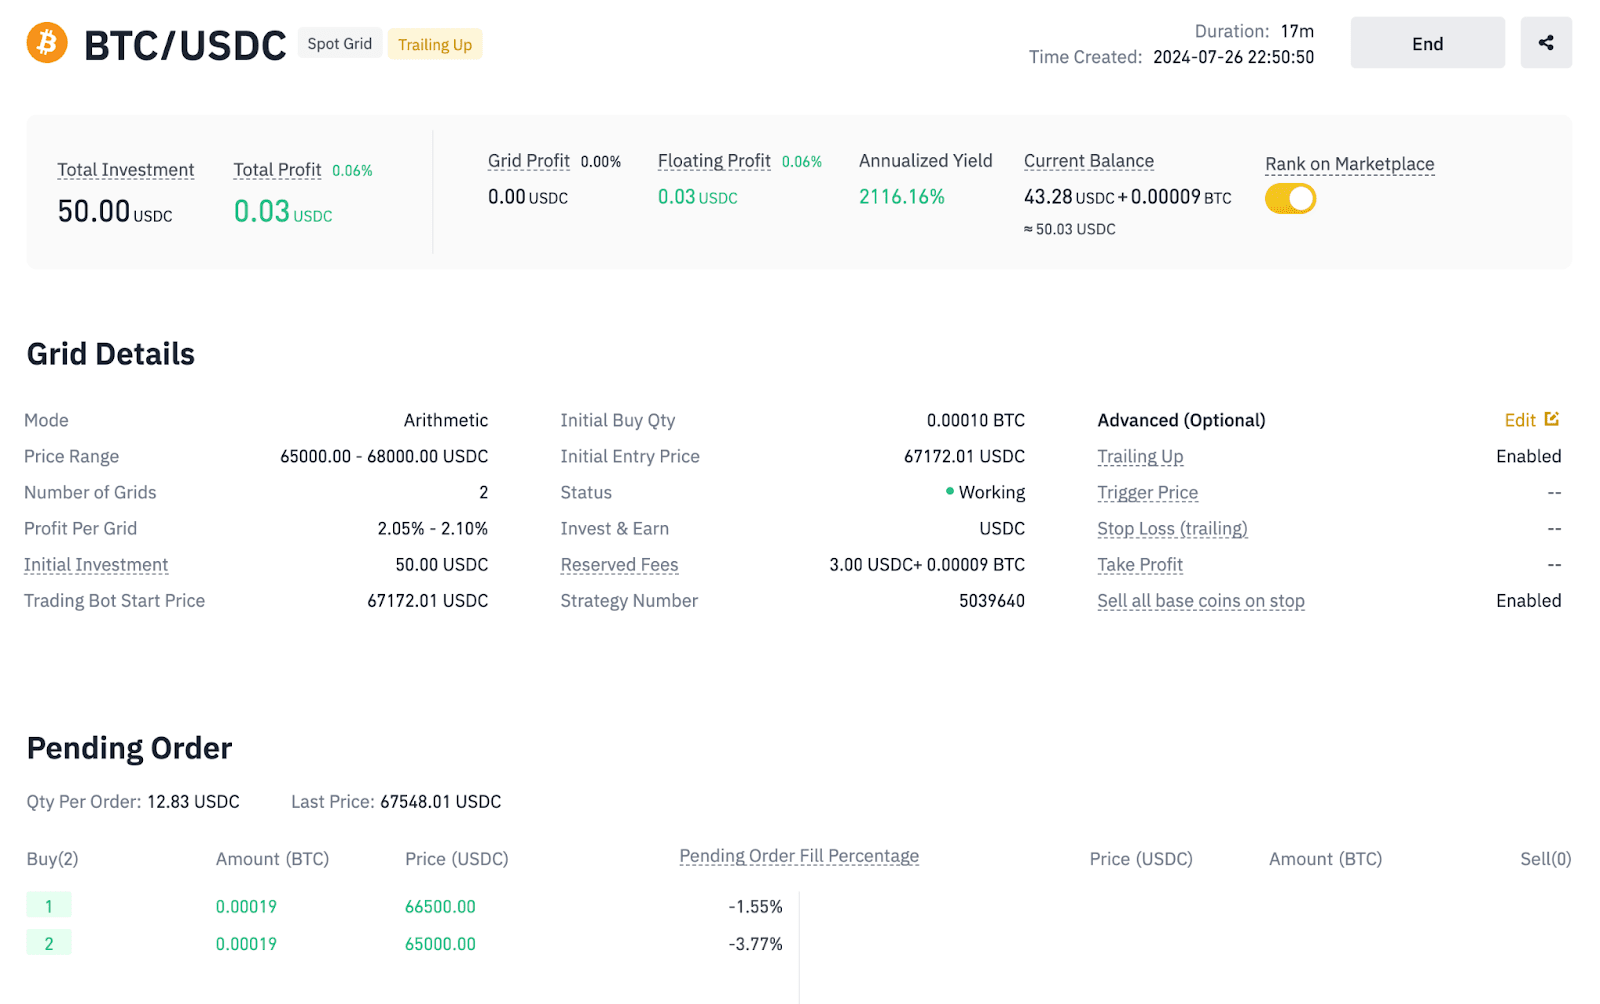This screenshot has width=1600, height=1004.
Task: Click Pending Order Fill Percentage header
Action: [799, 856]
